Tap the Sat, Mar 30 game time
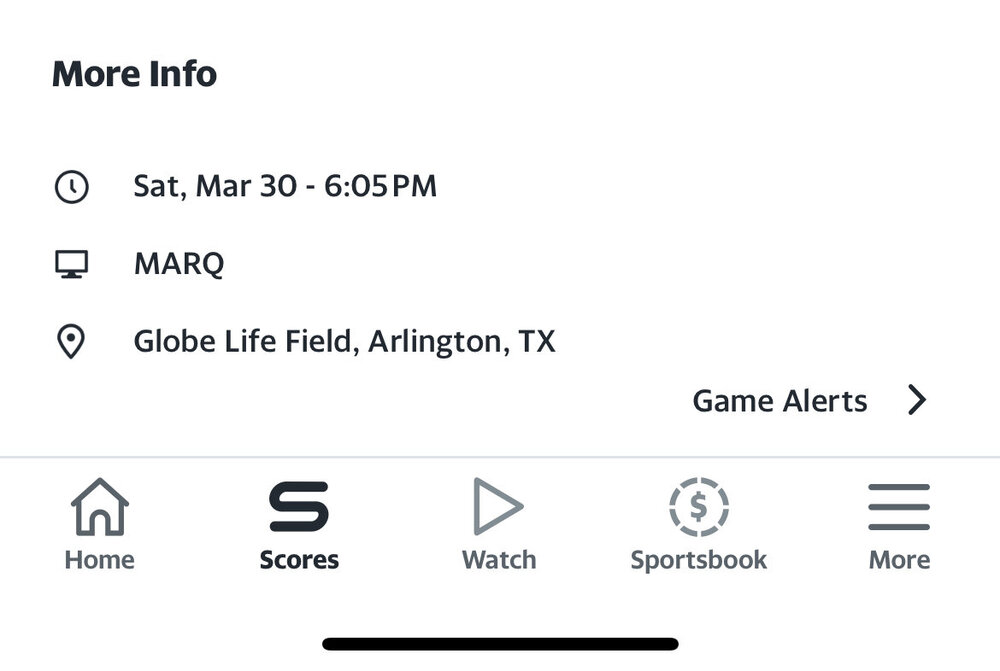Screen dimensions: 1000x671 point(285,186)
